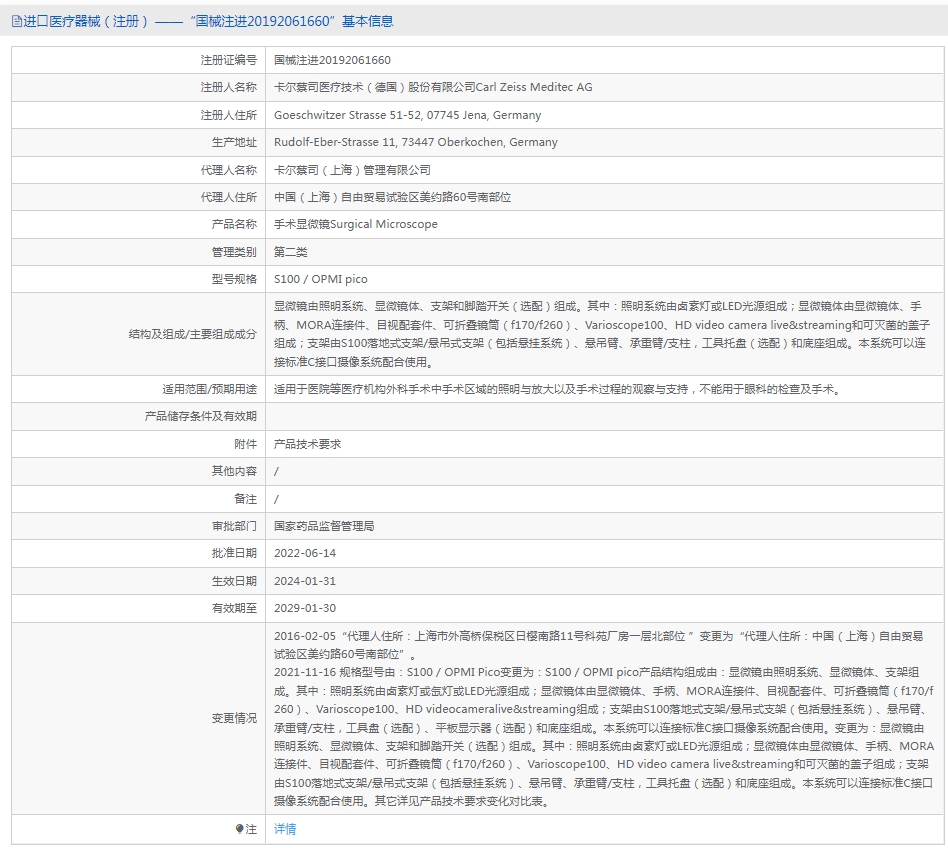Click the 审批部门 label
Image resolution: width=948 pixels, height=848 pixels.
tap(234, 526)
